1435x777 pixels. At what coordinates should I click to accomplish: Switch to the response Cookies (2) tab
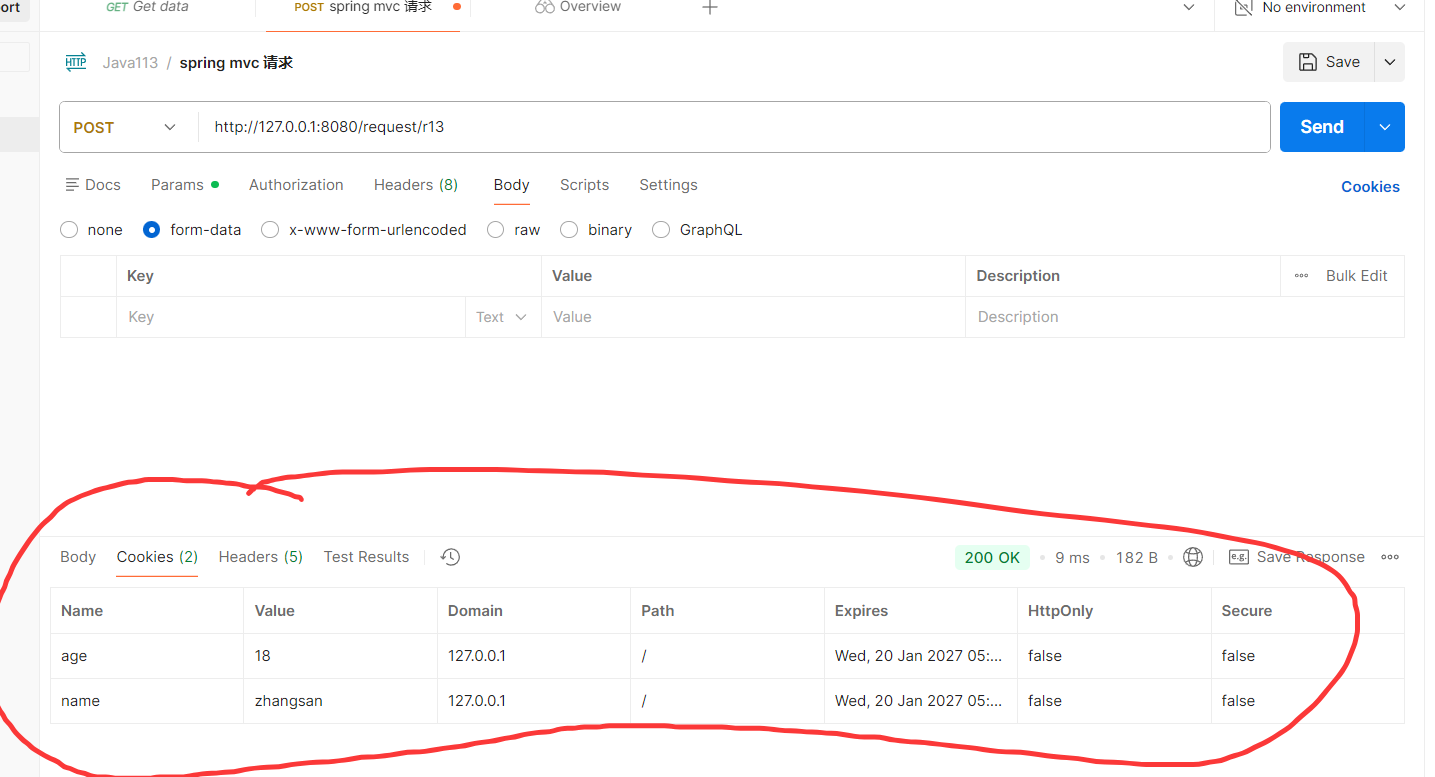point(157,557)
